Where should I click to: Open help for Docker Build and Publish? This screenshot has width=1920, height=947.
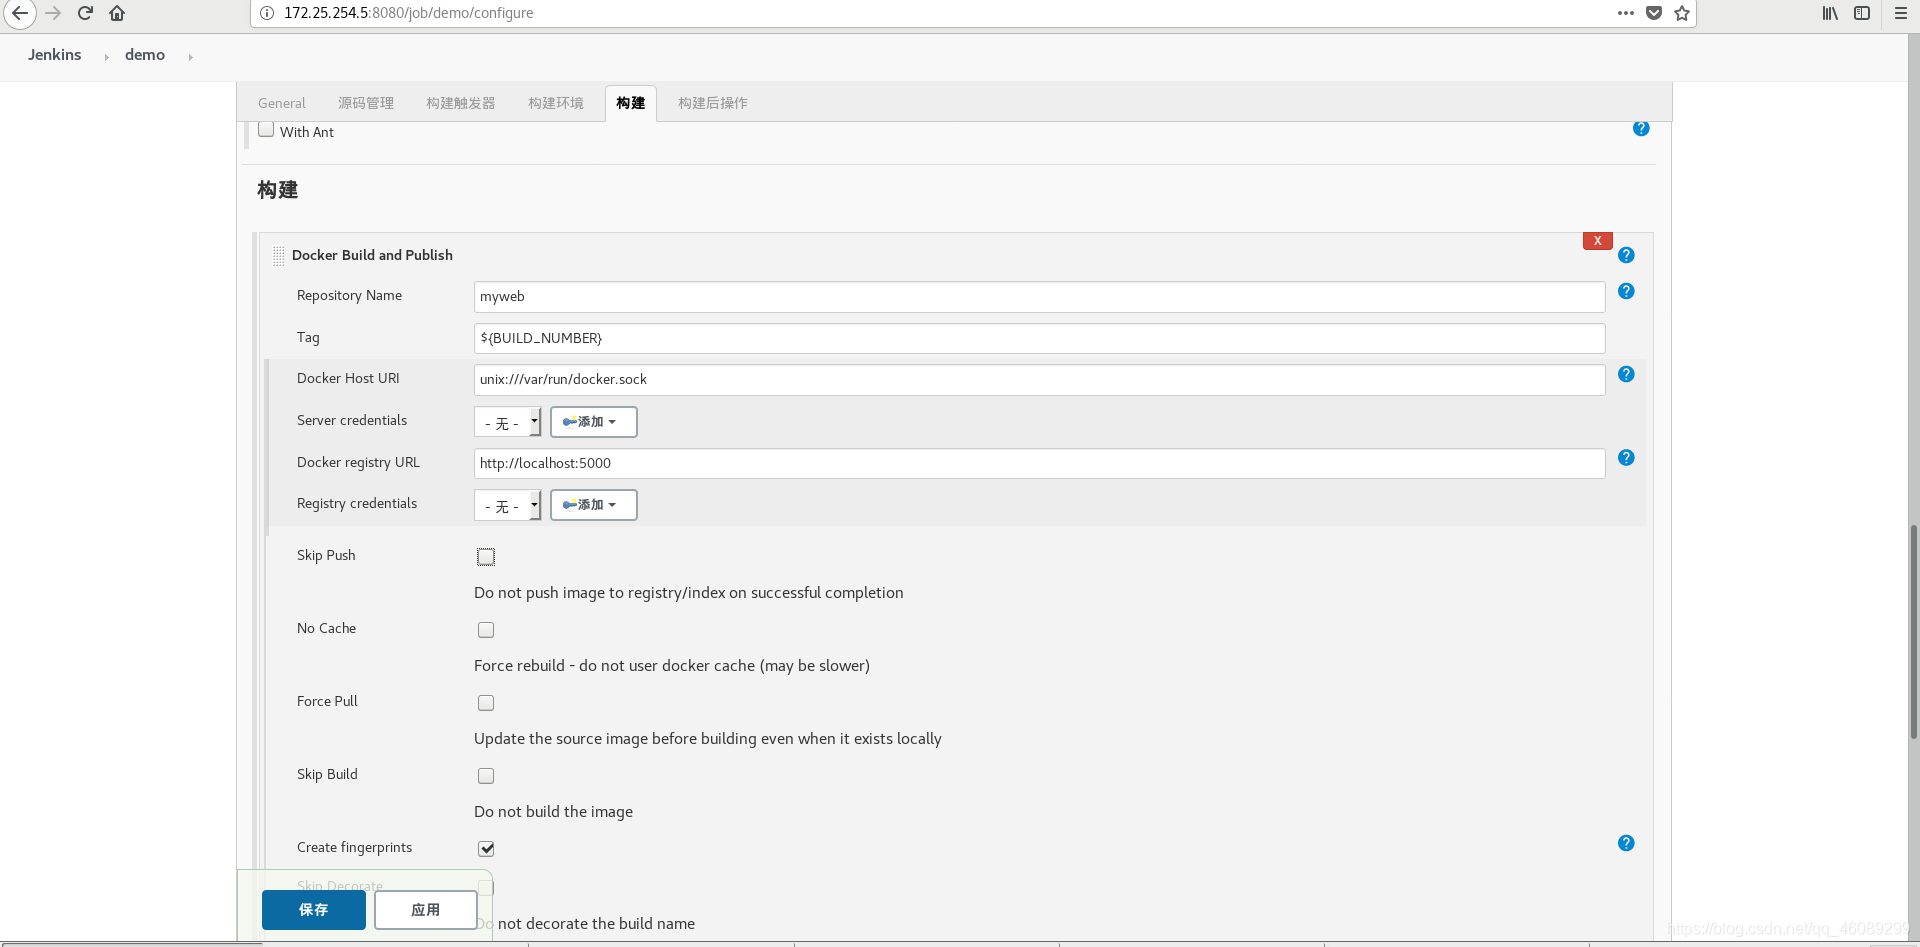(x=1626, y=255)
